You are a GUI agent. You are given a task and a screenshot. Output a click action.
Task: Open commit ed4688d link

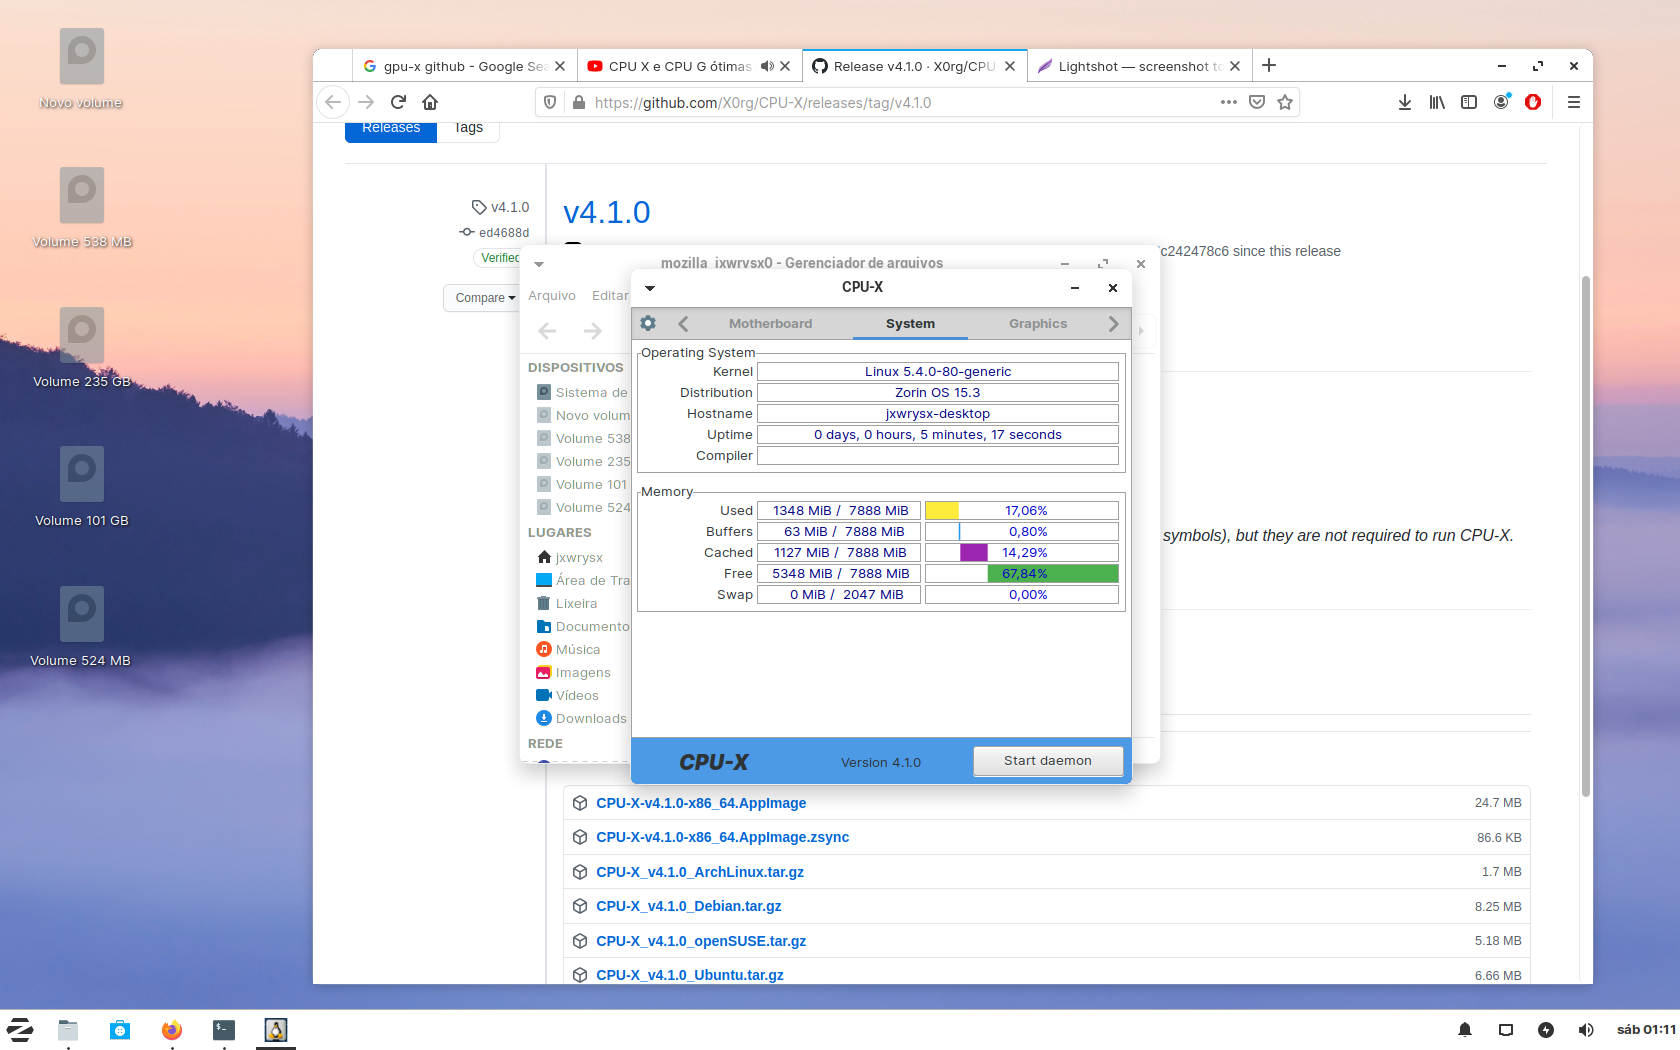(504, 233)
